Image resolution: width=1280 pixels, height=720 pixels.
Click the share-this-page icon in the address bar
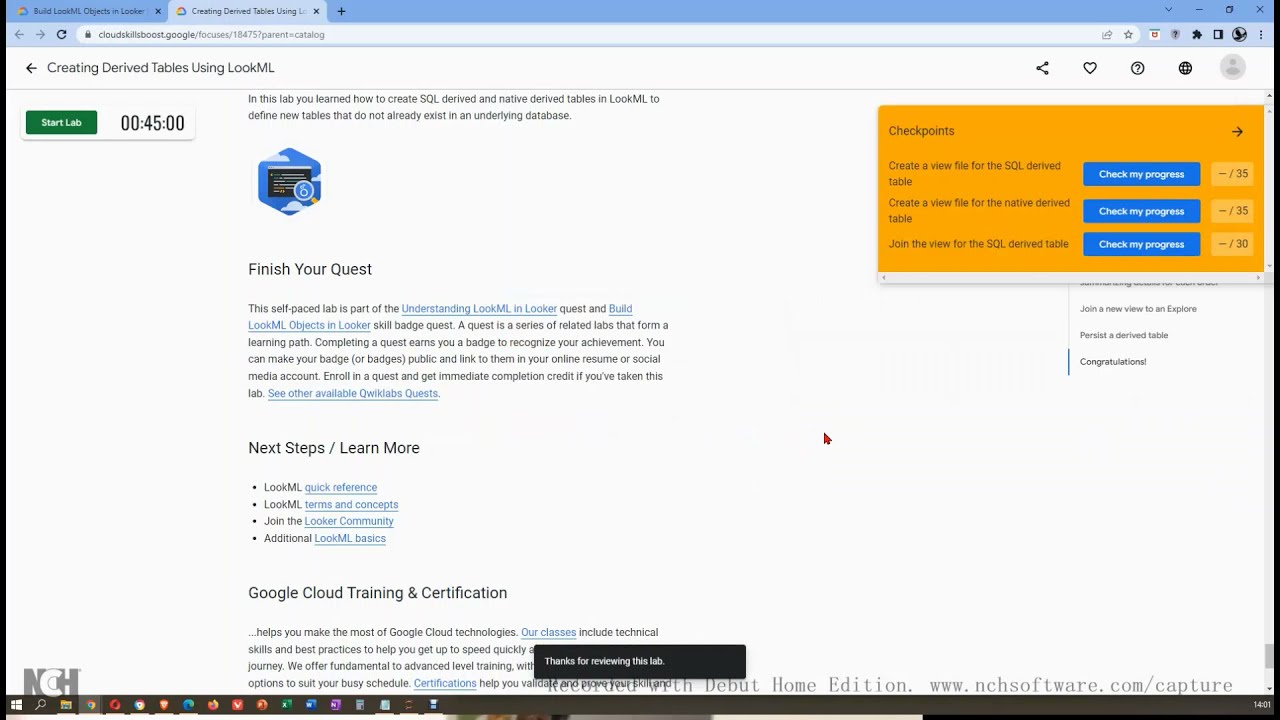pyautogui.click(x=1107, y=34)
